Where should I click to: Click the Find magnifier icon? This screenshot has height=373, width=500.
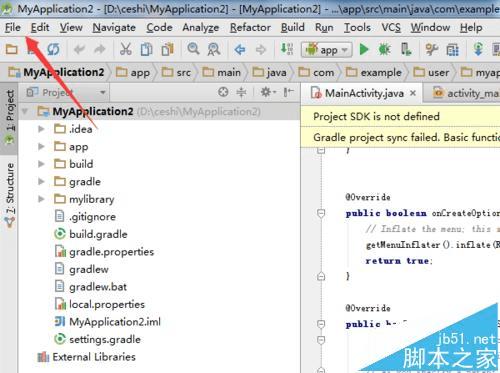tap(193, 49)
